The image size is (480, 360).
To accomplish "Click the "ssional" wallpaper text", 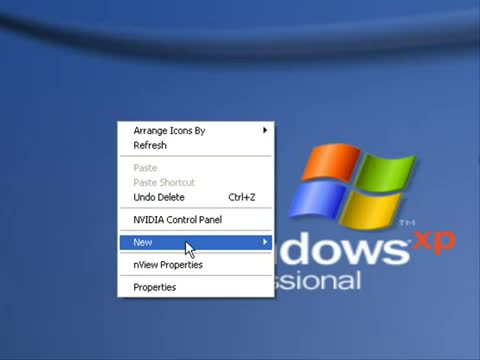I will pyautogui.click(x=318, y=280).
